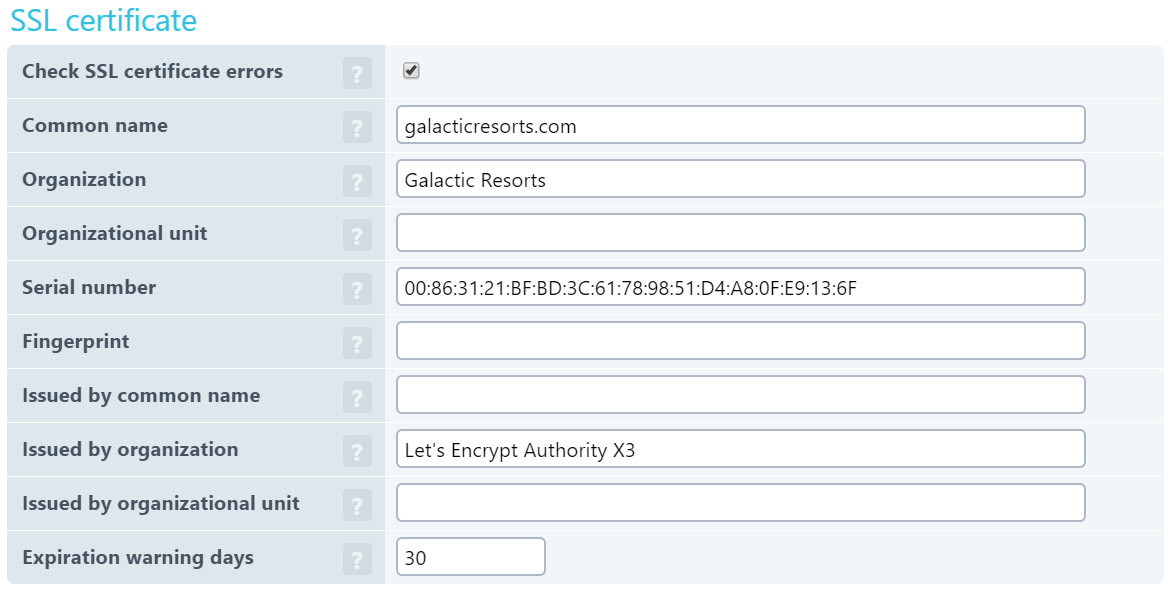Click the Serial number help icon
The height and width of the screenshot is (591, 1170).
point(357,289)
